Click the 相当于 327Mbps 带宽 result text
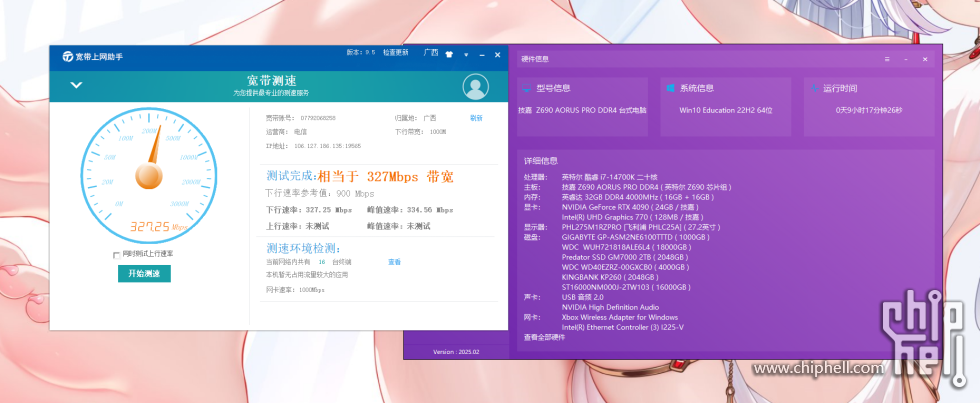 [386, 176]
